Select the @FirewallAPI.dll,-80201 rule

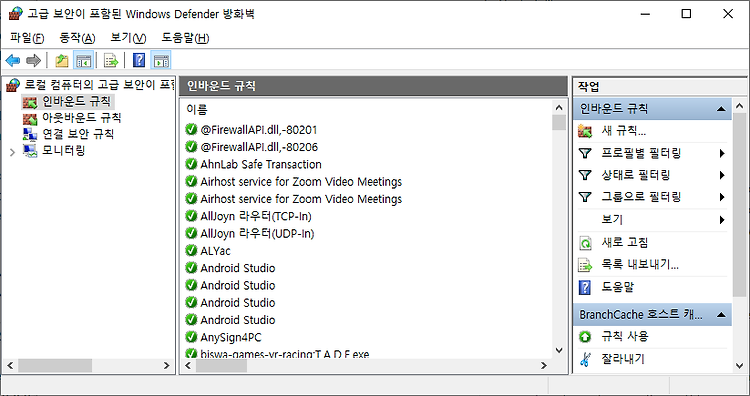point(259,130)
